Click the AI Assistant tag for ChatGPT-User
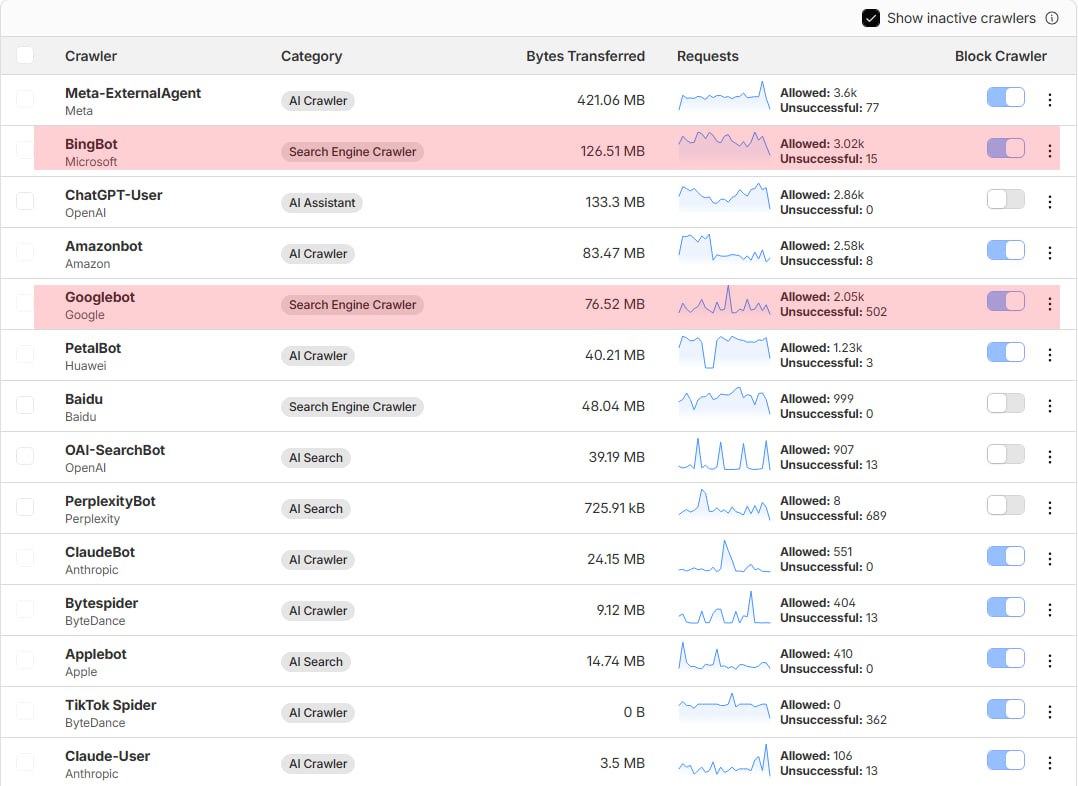 (322, 203)
